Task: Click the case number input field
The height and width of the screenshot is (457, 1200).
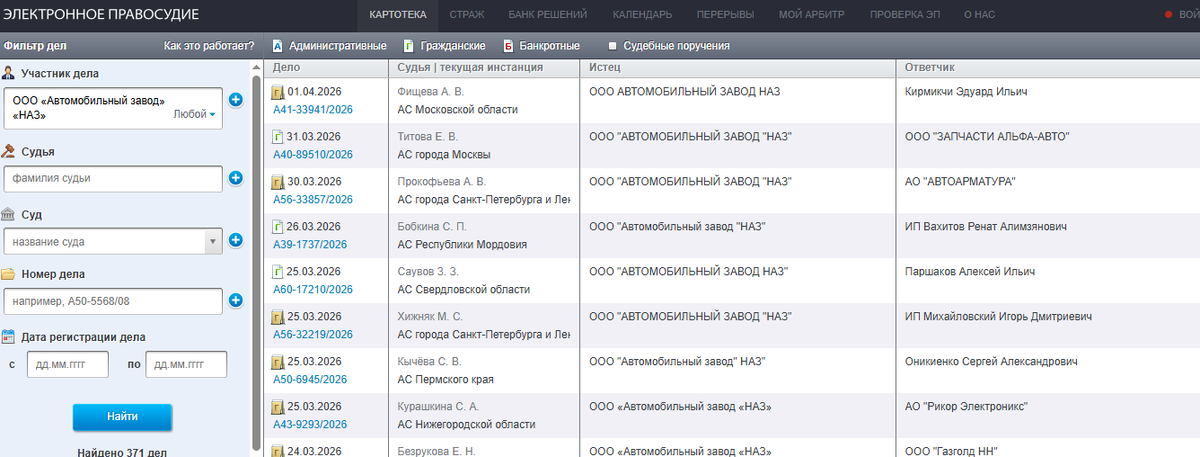Action: [113, 300]
